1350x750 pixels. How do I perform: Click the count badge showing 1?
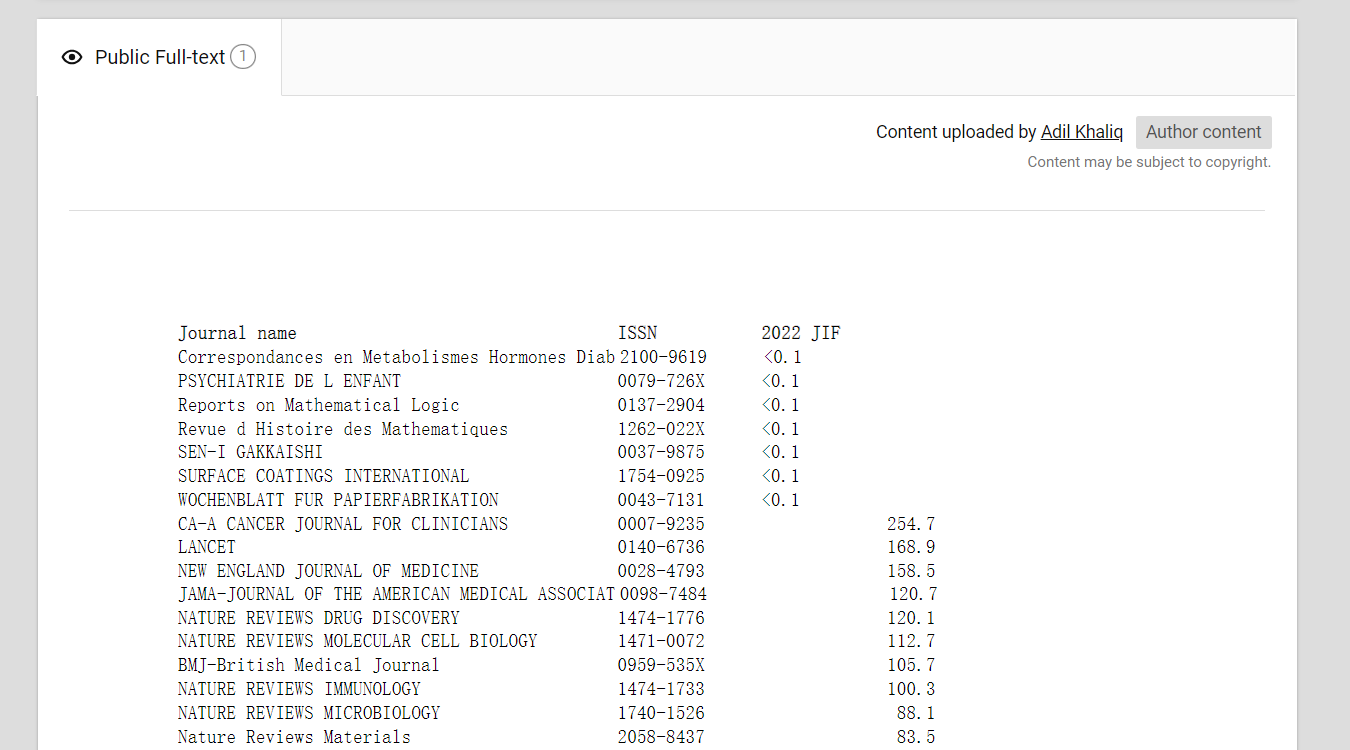tap(243, 57)
